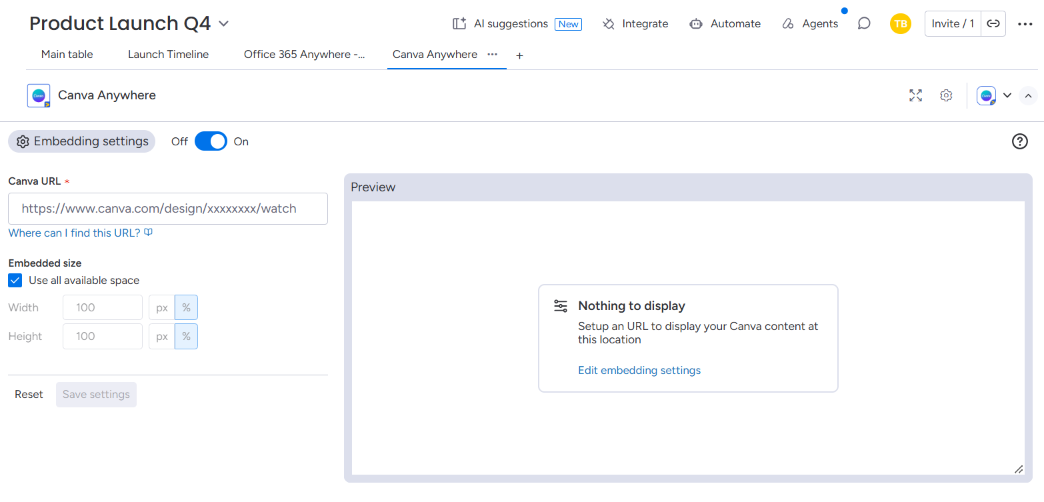Click the Save settings button
Viewport: 1044px width, 502px height.
click(x=96, y=394)
